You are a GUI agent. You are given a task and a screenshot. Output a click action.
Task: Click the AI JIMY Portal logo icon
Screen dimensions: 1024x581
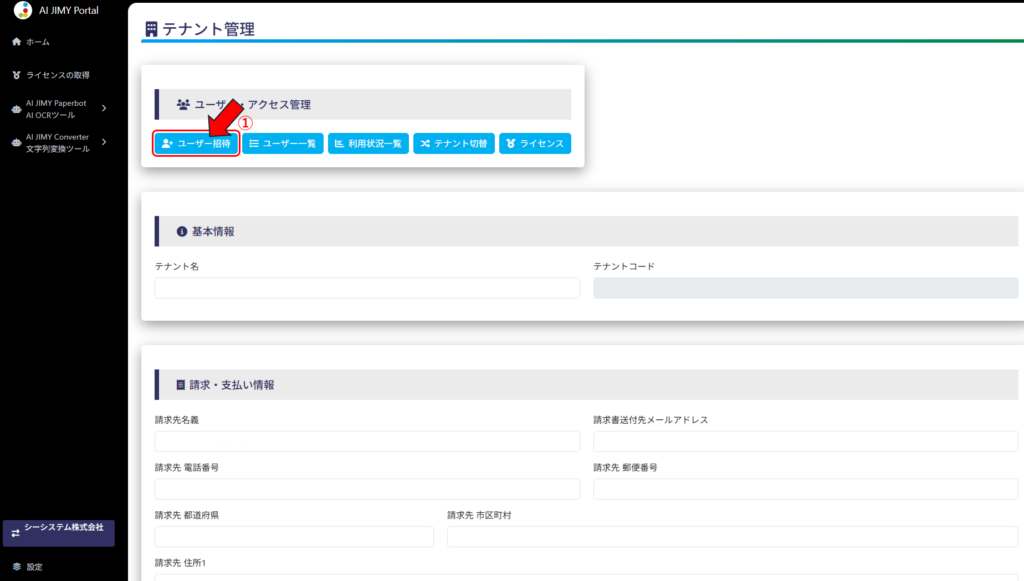22,10
